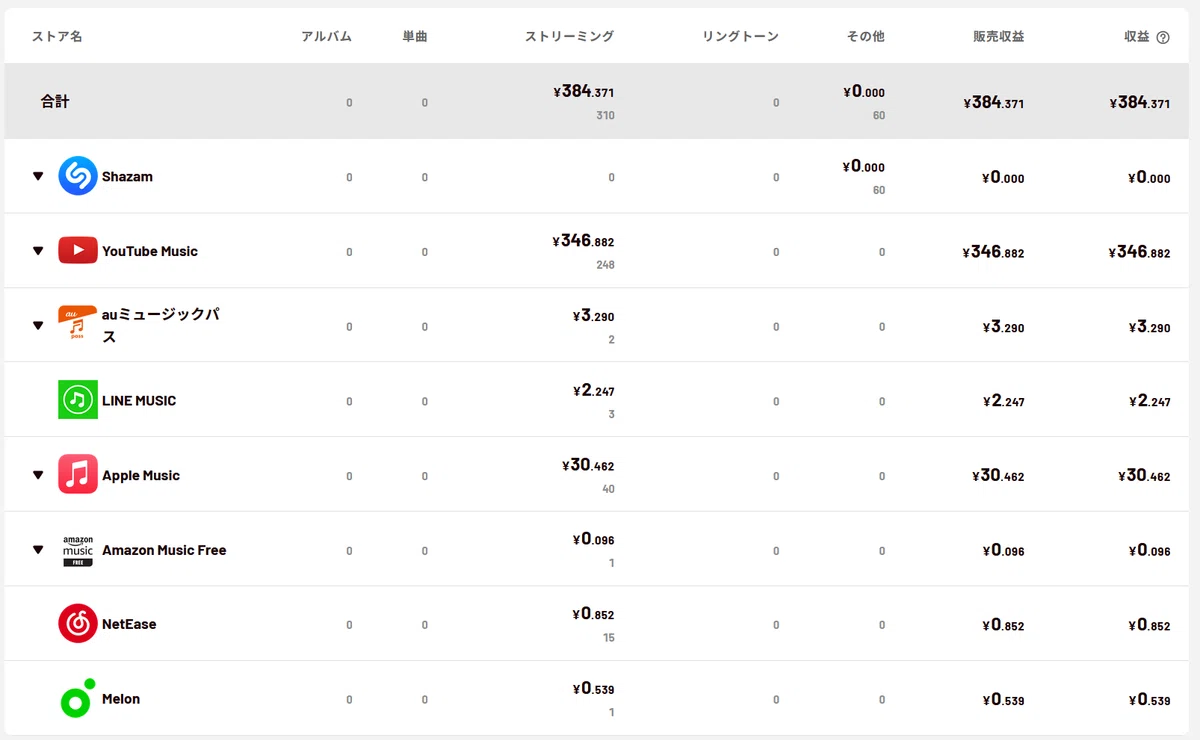Click the ストア名 column header

click(x=57, y=37)
